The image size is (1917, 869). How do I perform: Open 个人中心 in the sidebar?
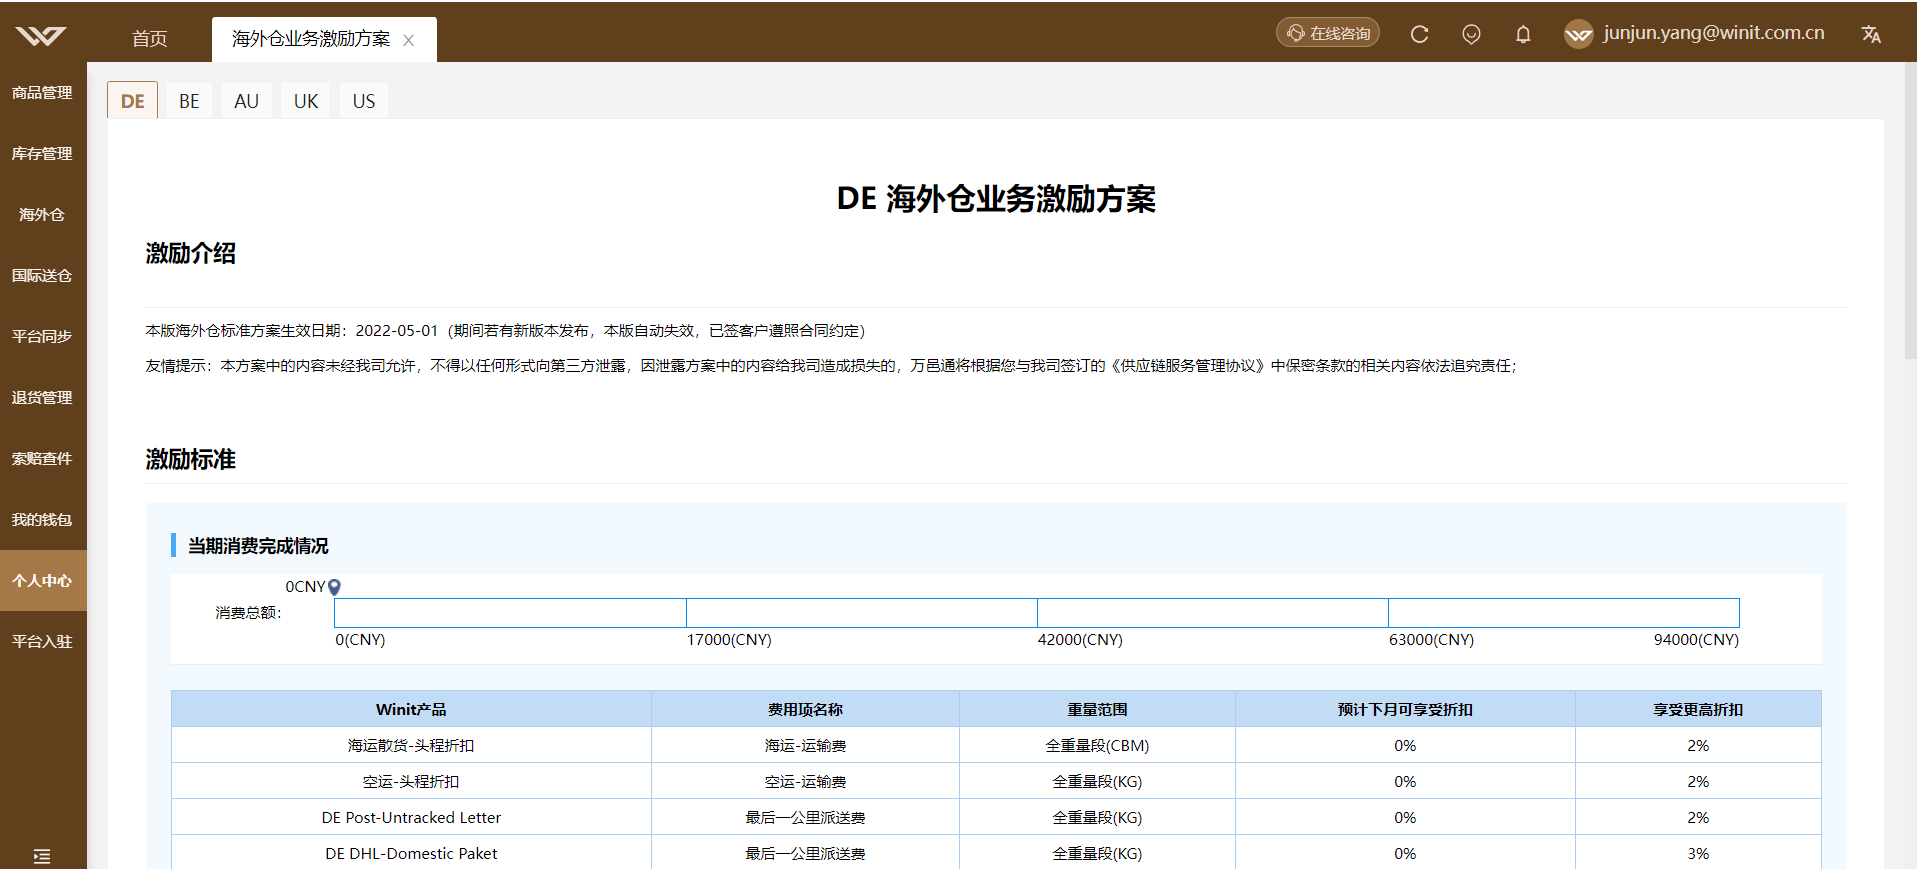coord(42,581)
